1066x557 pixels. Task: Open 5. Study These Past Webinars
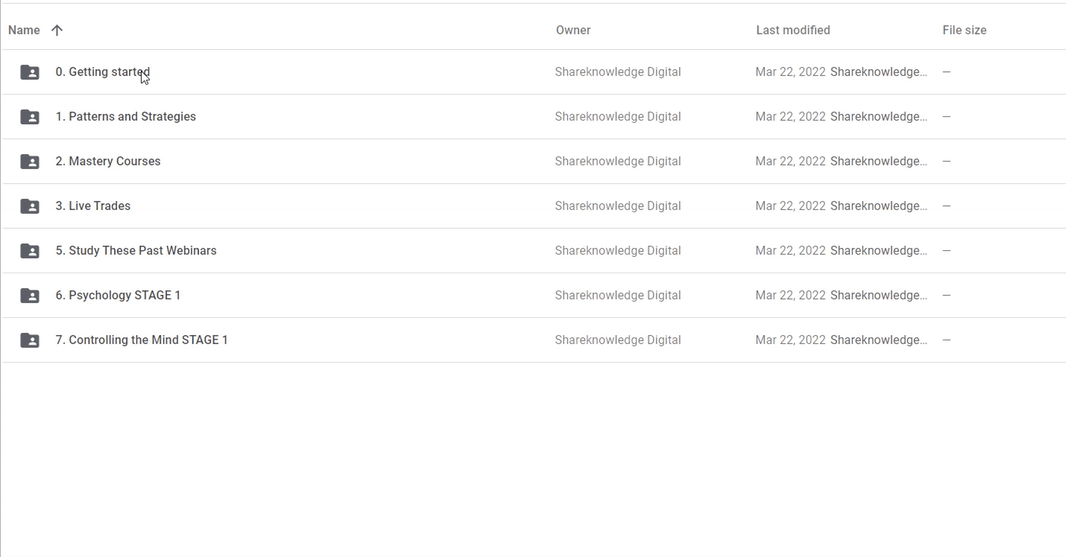point(136,251)
